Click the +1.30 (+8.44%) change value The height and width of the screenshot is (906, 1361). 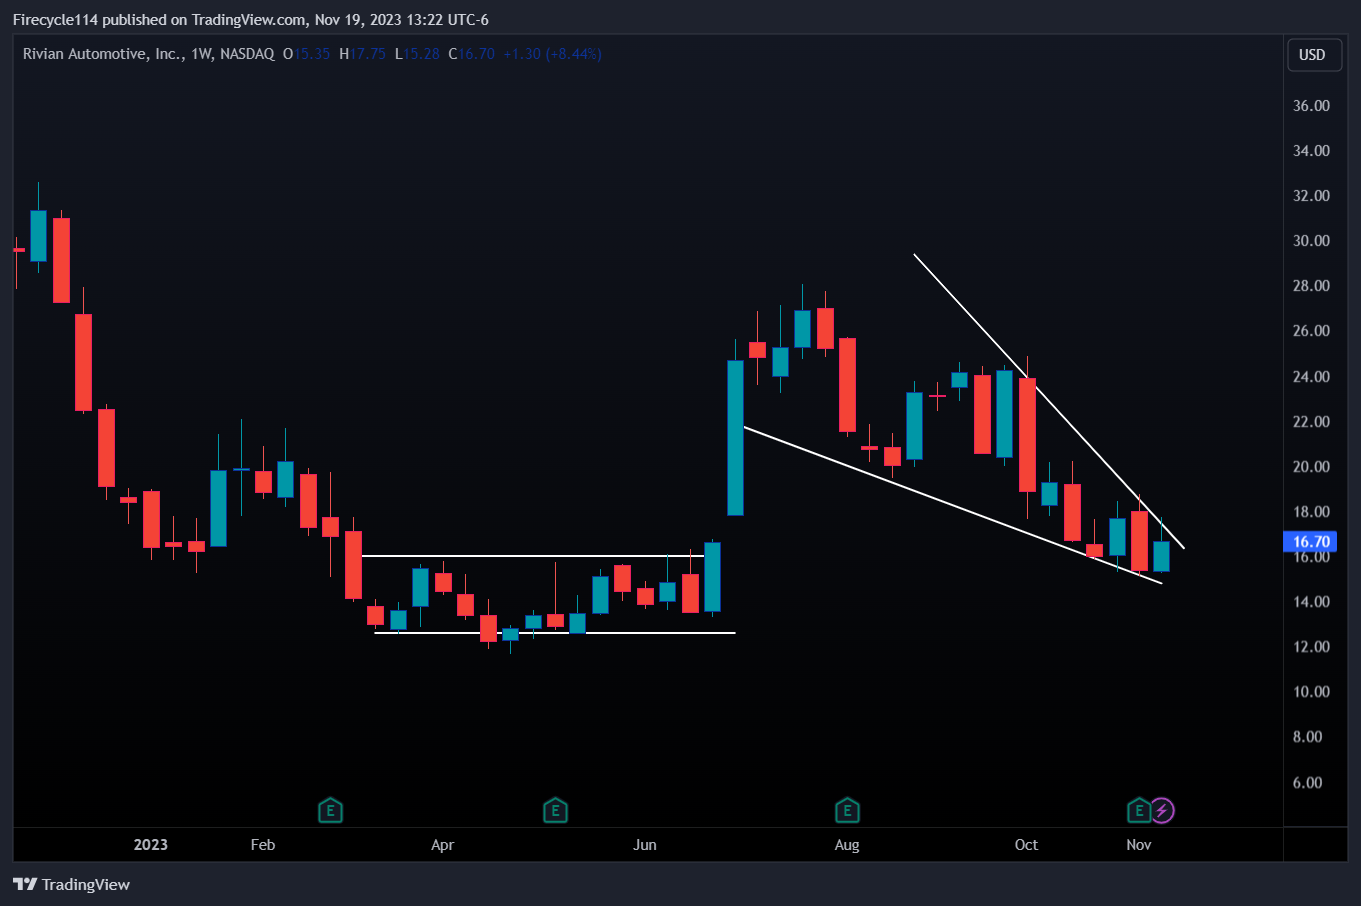coord(552,54)
